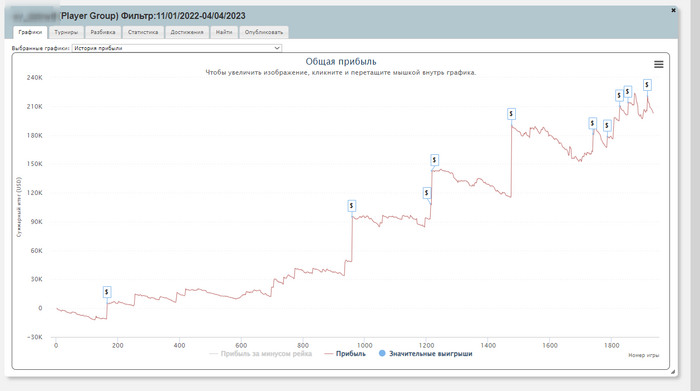Screen dimensions: 700x391
Task: Click the win marker near game 165
Action: [107, 292]
